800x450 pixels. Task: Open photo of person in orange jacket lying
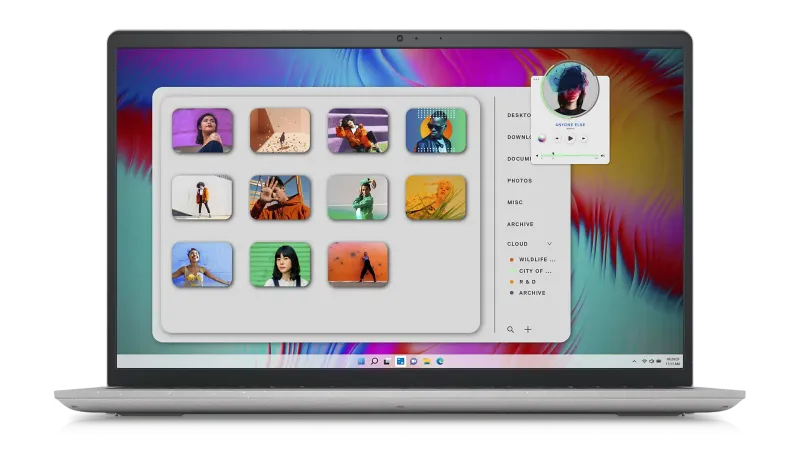358,131
